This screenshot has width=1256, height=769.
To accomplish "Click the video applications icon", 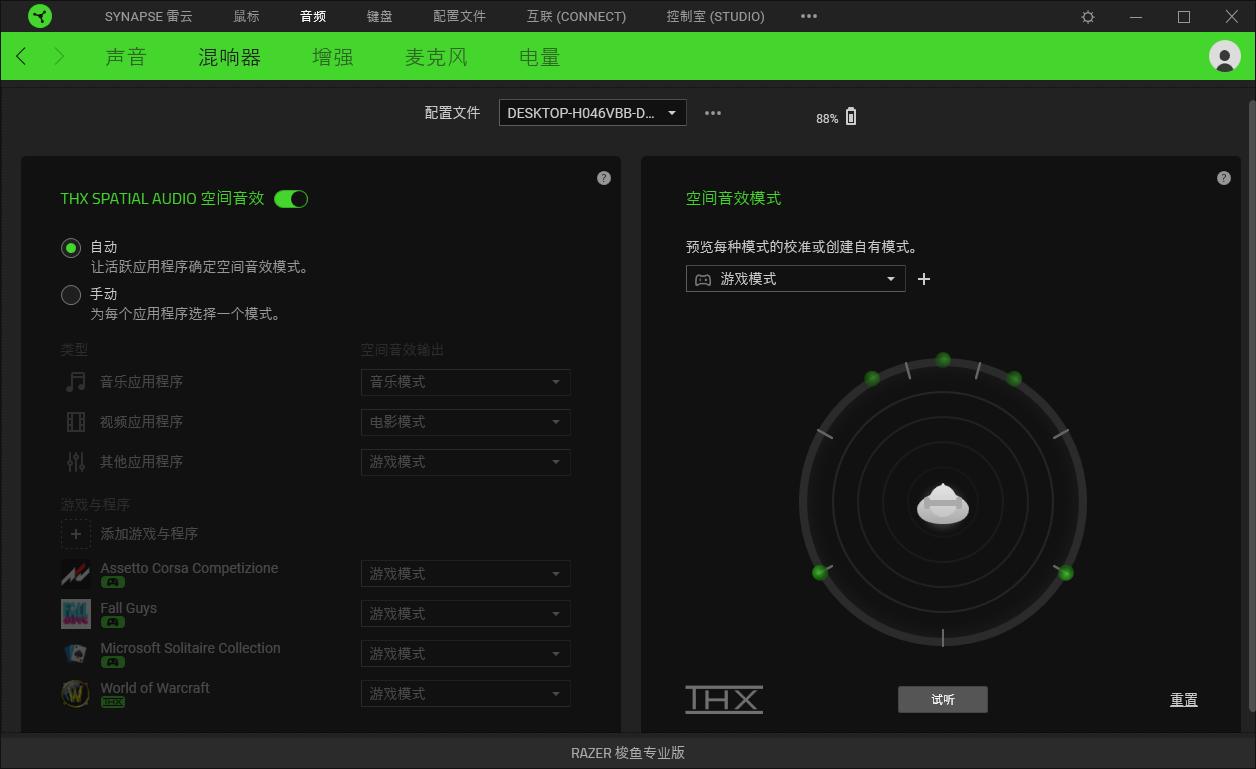I will tap(75, 421).
